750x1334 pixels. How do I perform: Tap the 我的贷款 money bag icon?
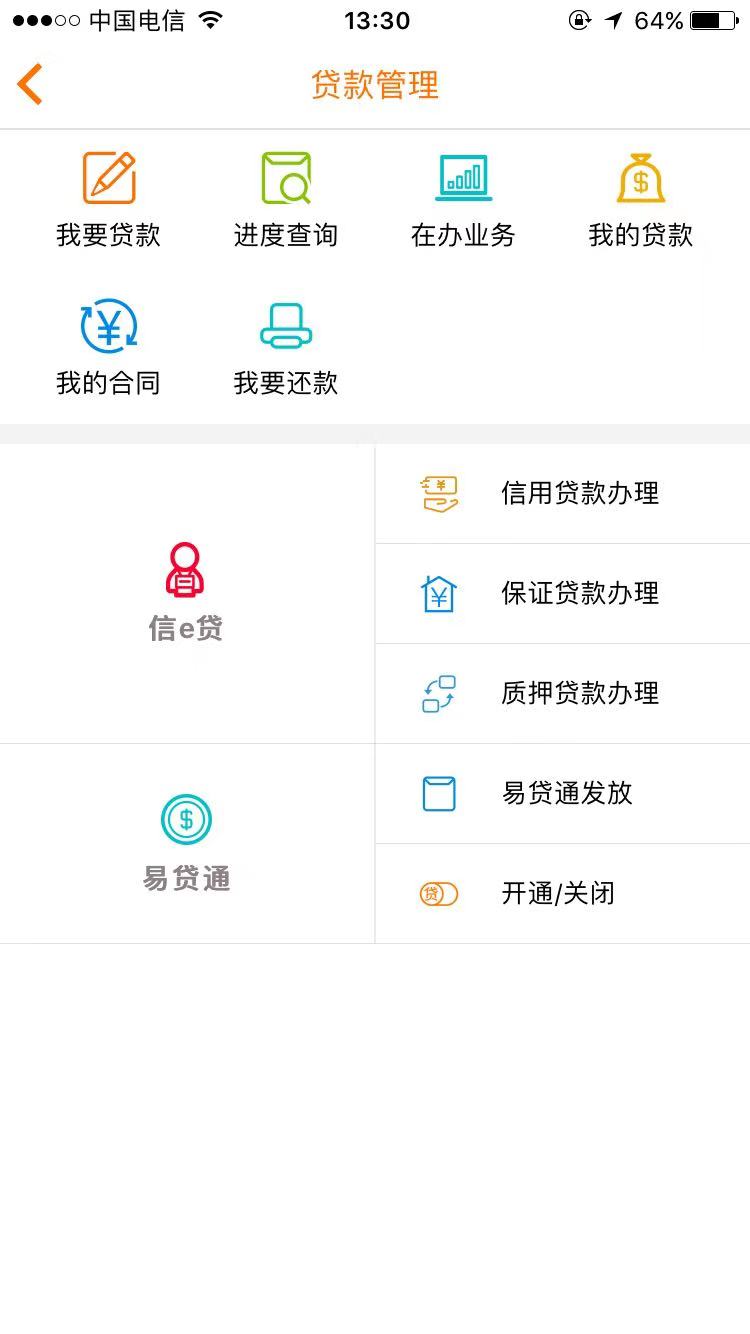click(x=641, y=178)
